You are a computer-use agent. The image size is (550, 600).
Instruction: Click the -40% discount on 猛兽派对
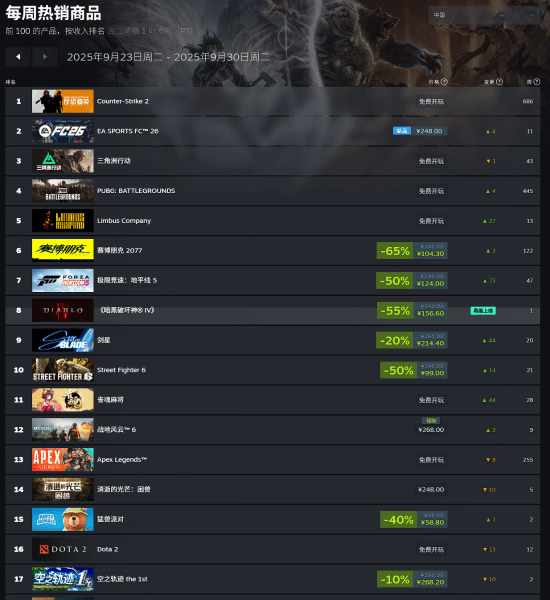[398, 520]
